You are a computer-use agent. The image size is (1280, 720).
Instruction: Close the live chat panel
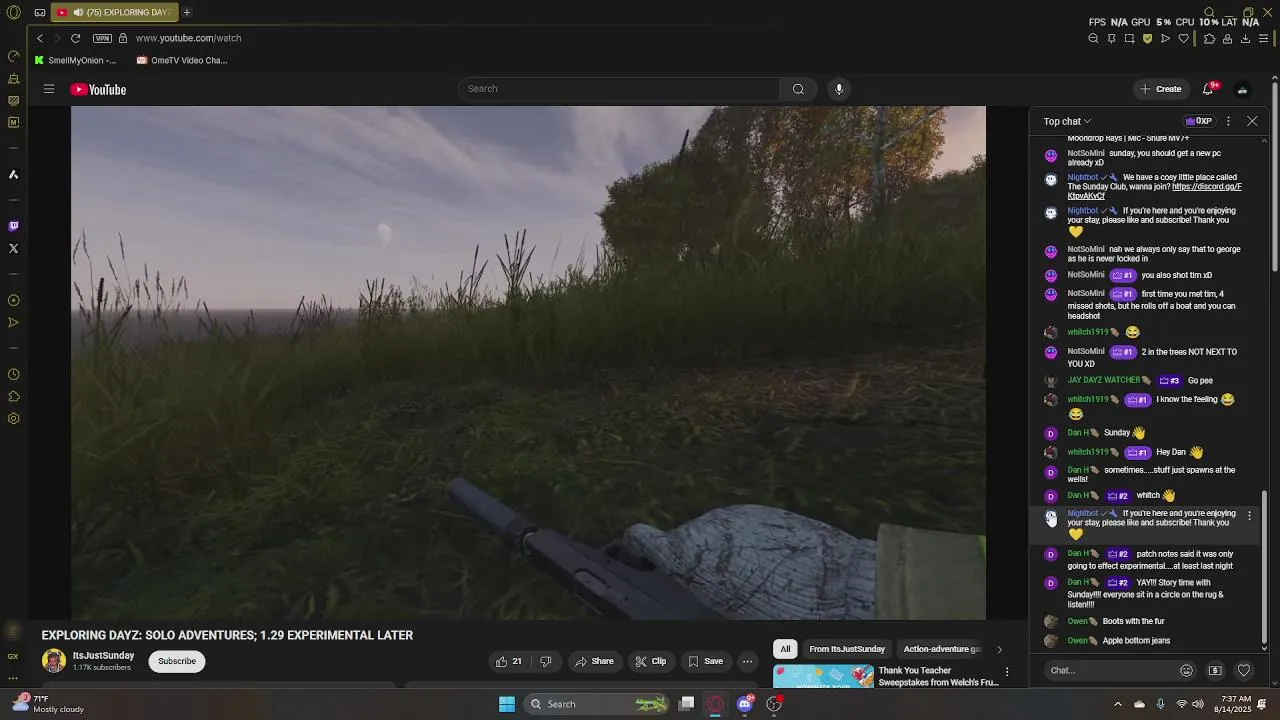(1252, 121)
